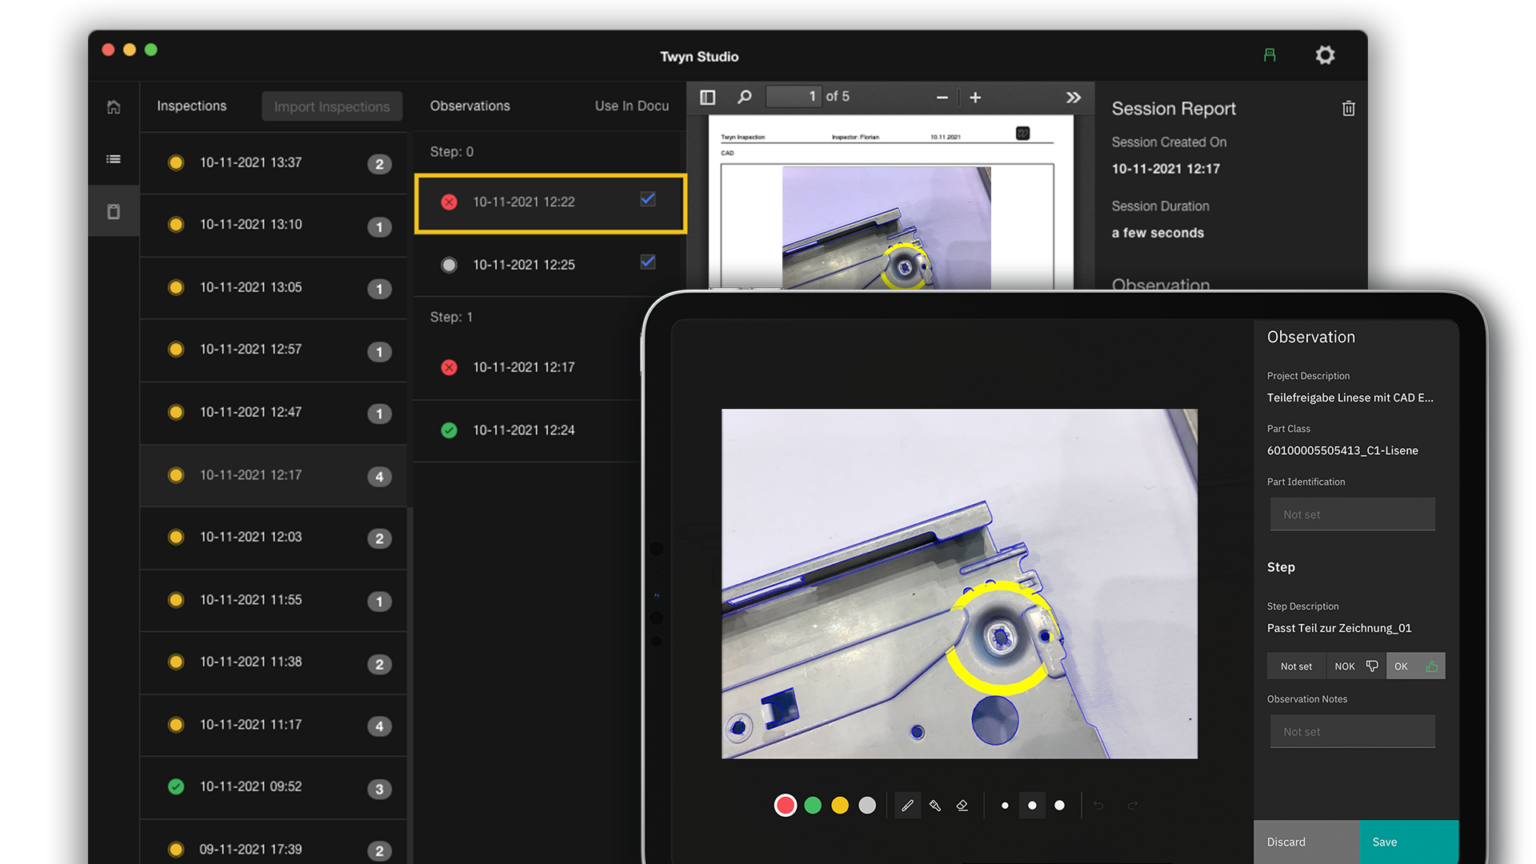Click the Import Inspections button

click(x=331, y=106)
